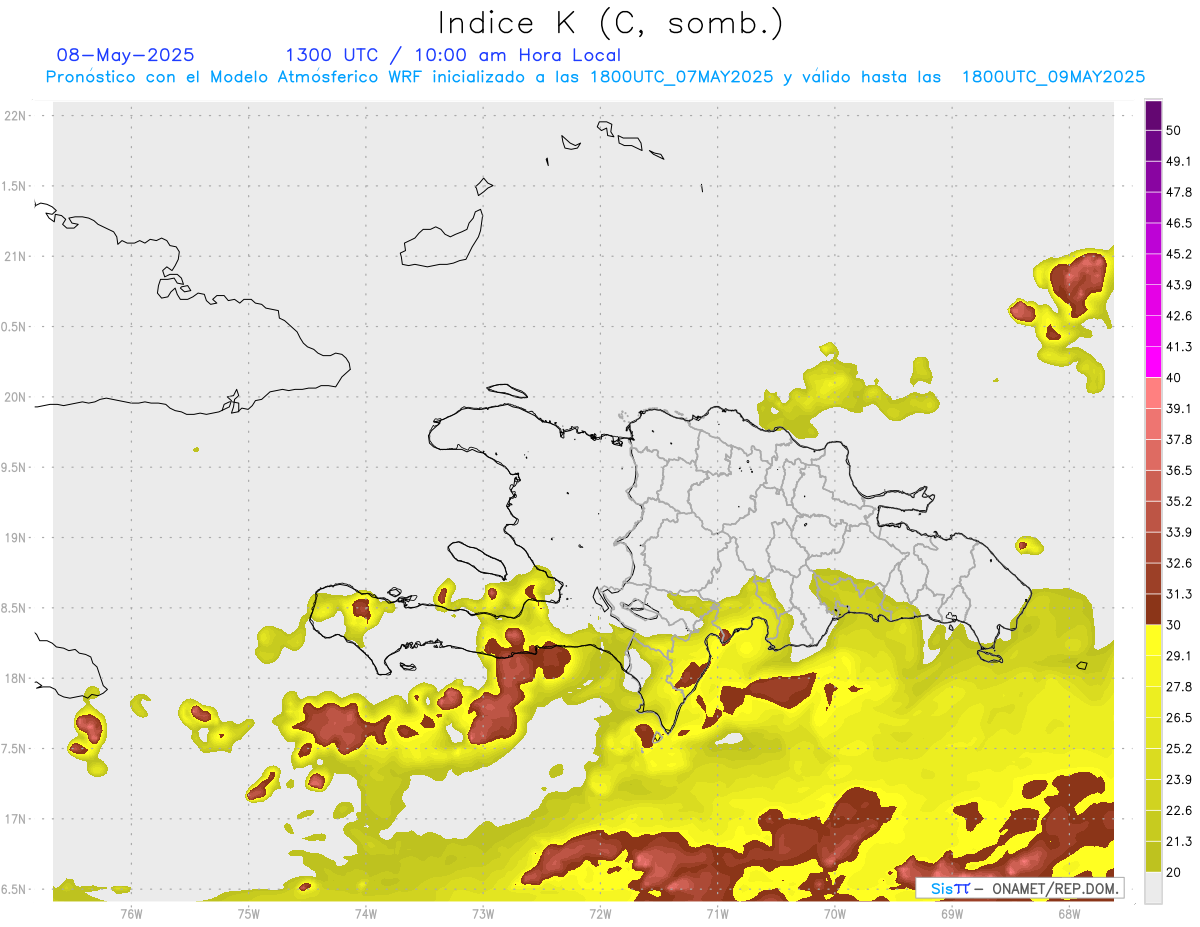
Task: Click the 21N latitude label
Action: pos(15,256)
